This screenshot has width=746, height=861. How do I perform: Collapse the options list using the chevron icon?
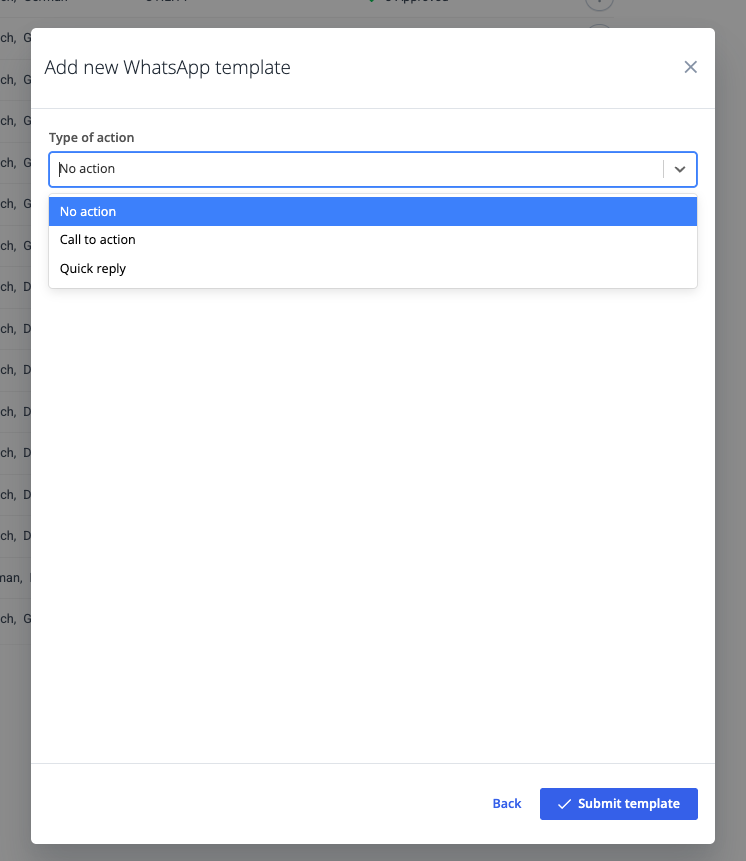[680, 169]
